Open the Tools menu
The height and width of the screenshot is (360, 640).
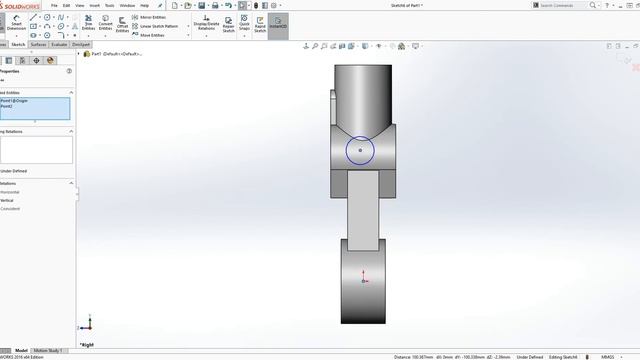(110, 6)
